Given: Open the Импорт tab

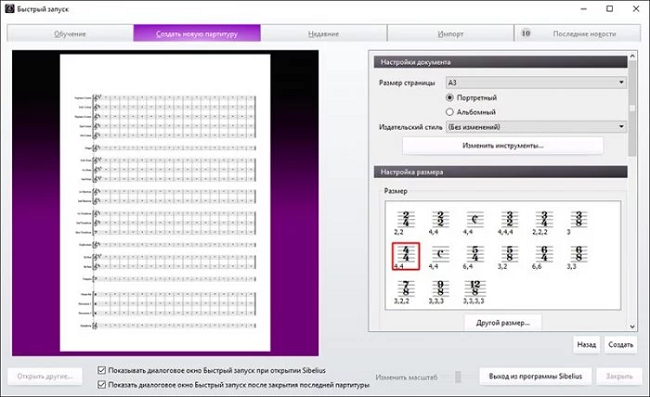Looking at the screenshot, I should pyautogui.click(x=451, y=34).
